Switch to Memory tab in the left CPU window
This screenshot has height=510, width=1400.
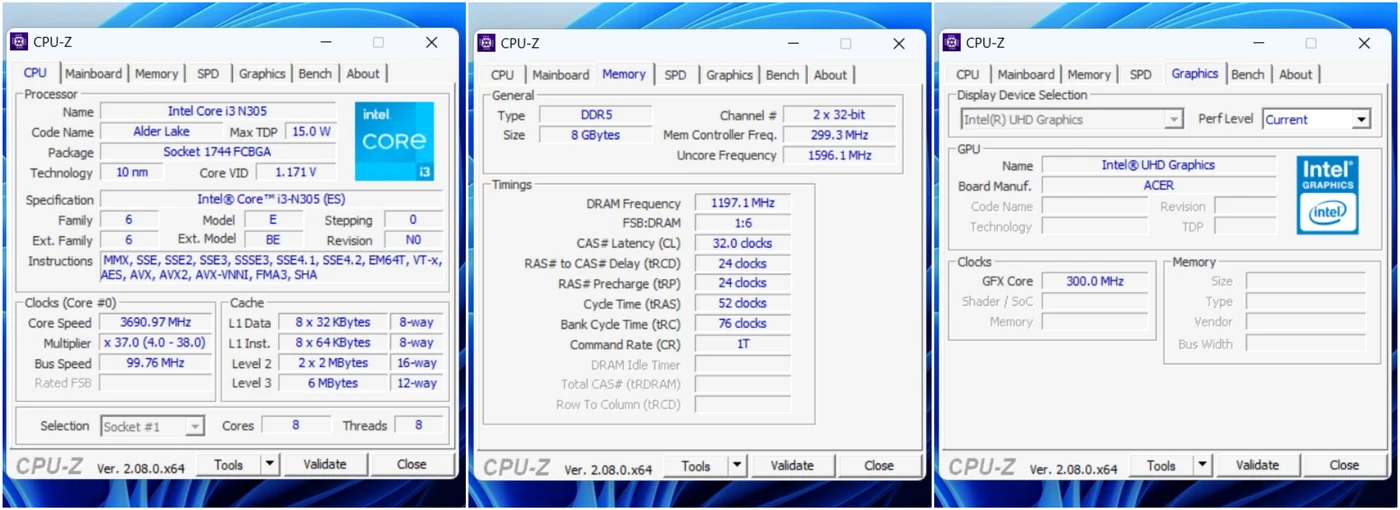(x=156, y=74)
